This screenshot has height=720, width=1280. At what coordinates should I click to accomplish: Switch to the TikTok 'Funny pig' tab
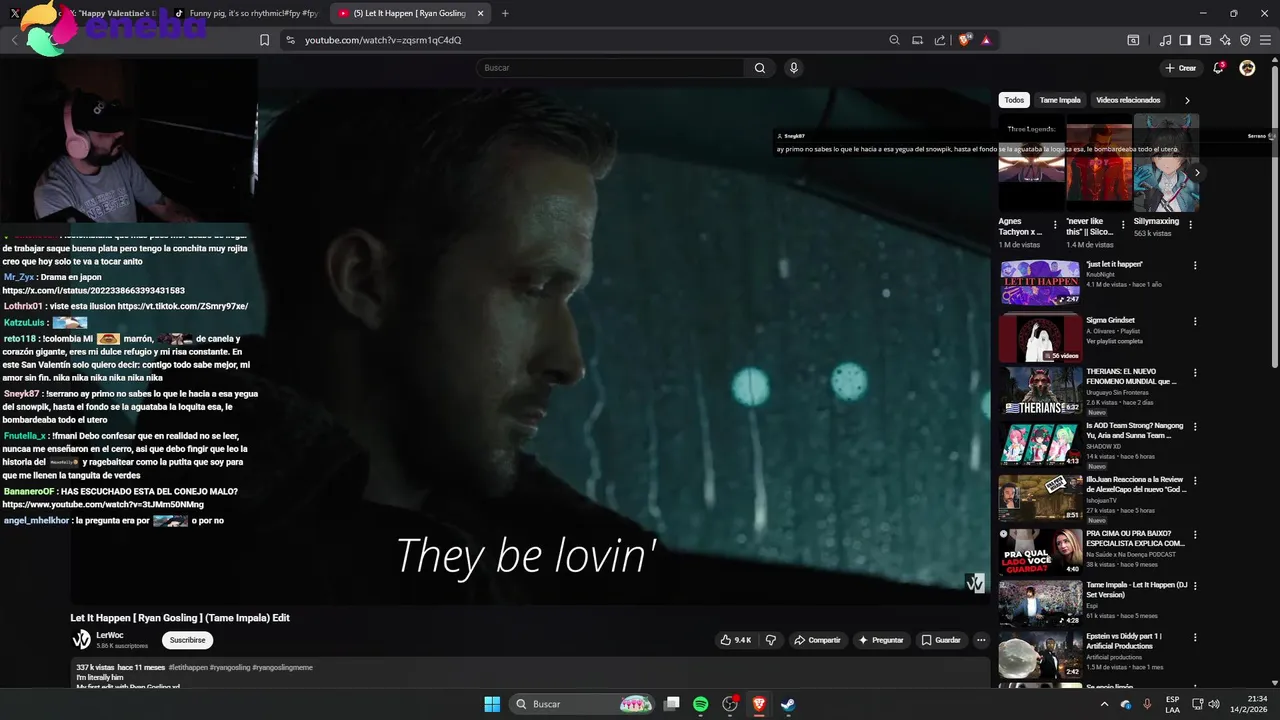click(x=245, y=14)
